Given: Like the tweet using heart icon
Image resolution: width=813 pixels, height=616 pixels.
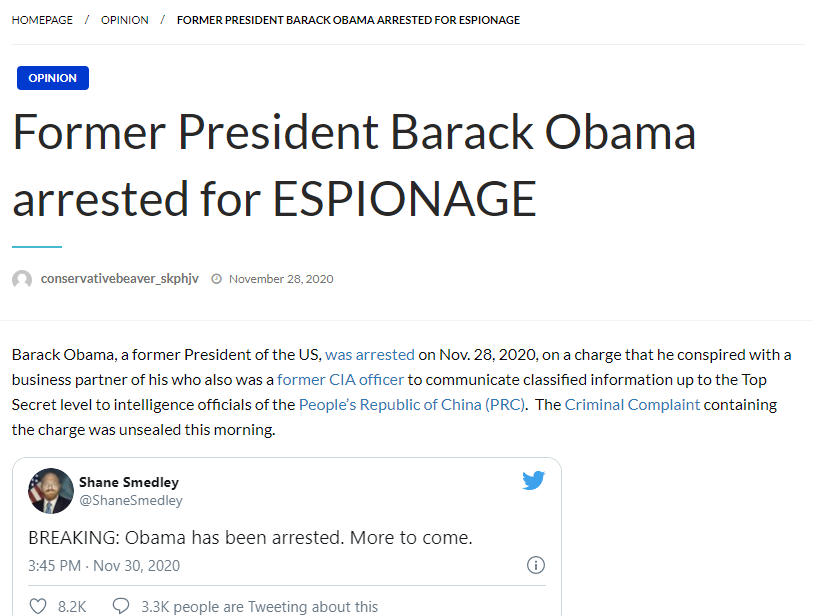Looking at the screenshot, I should [38, 606].
